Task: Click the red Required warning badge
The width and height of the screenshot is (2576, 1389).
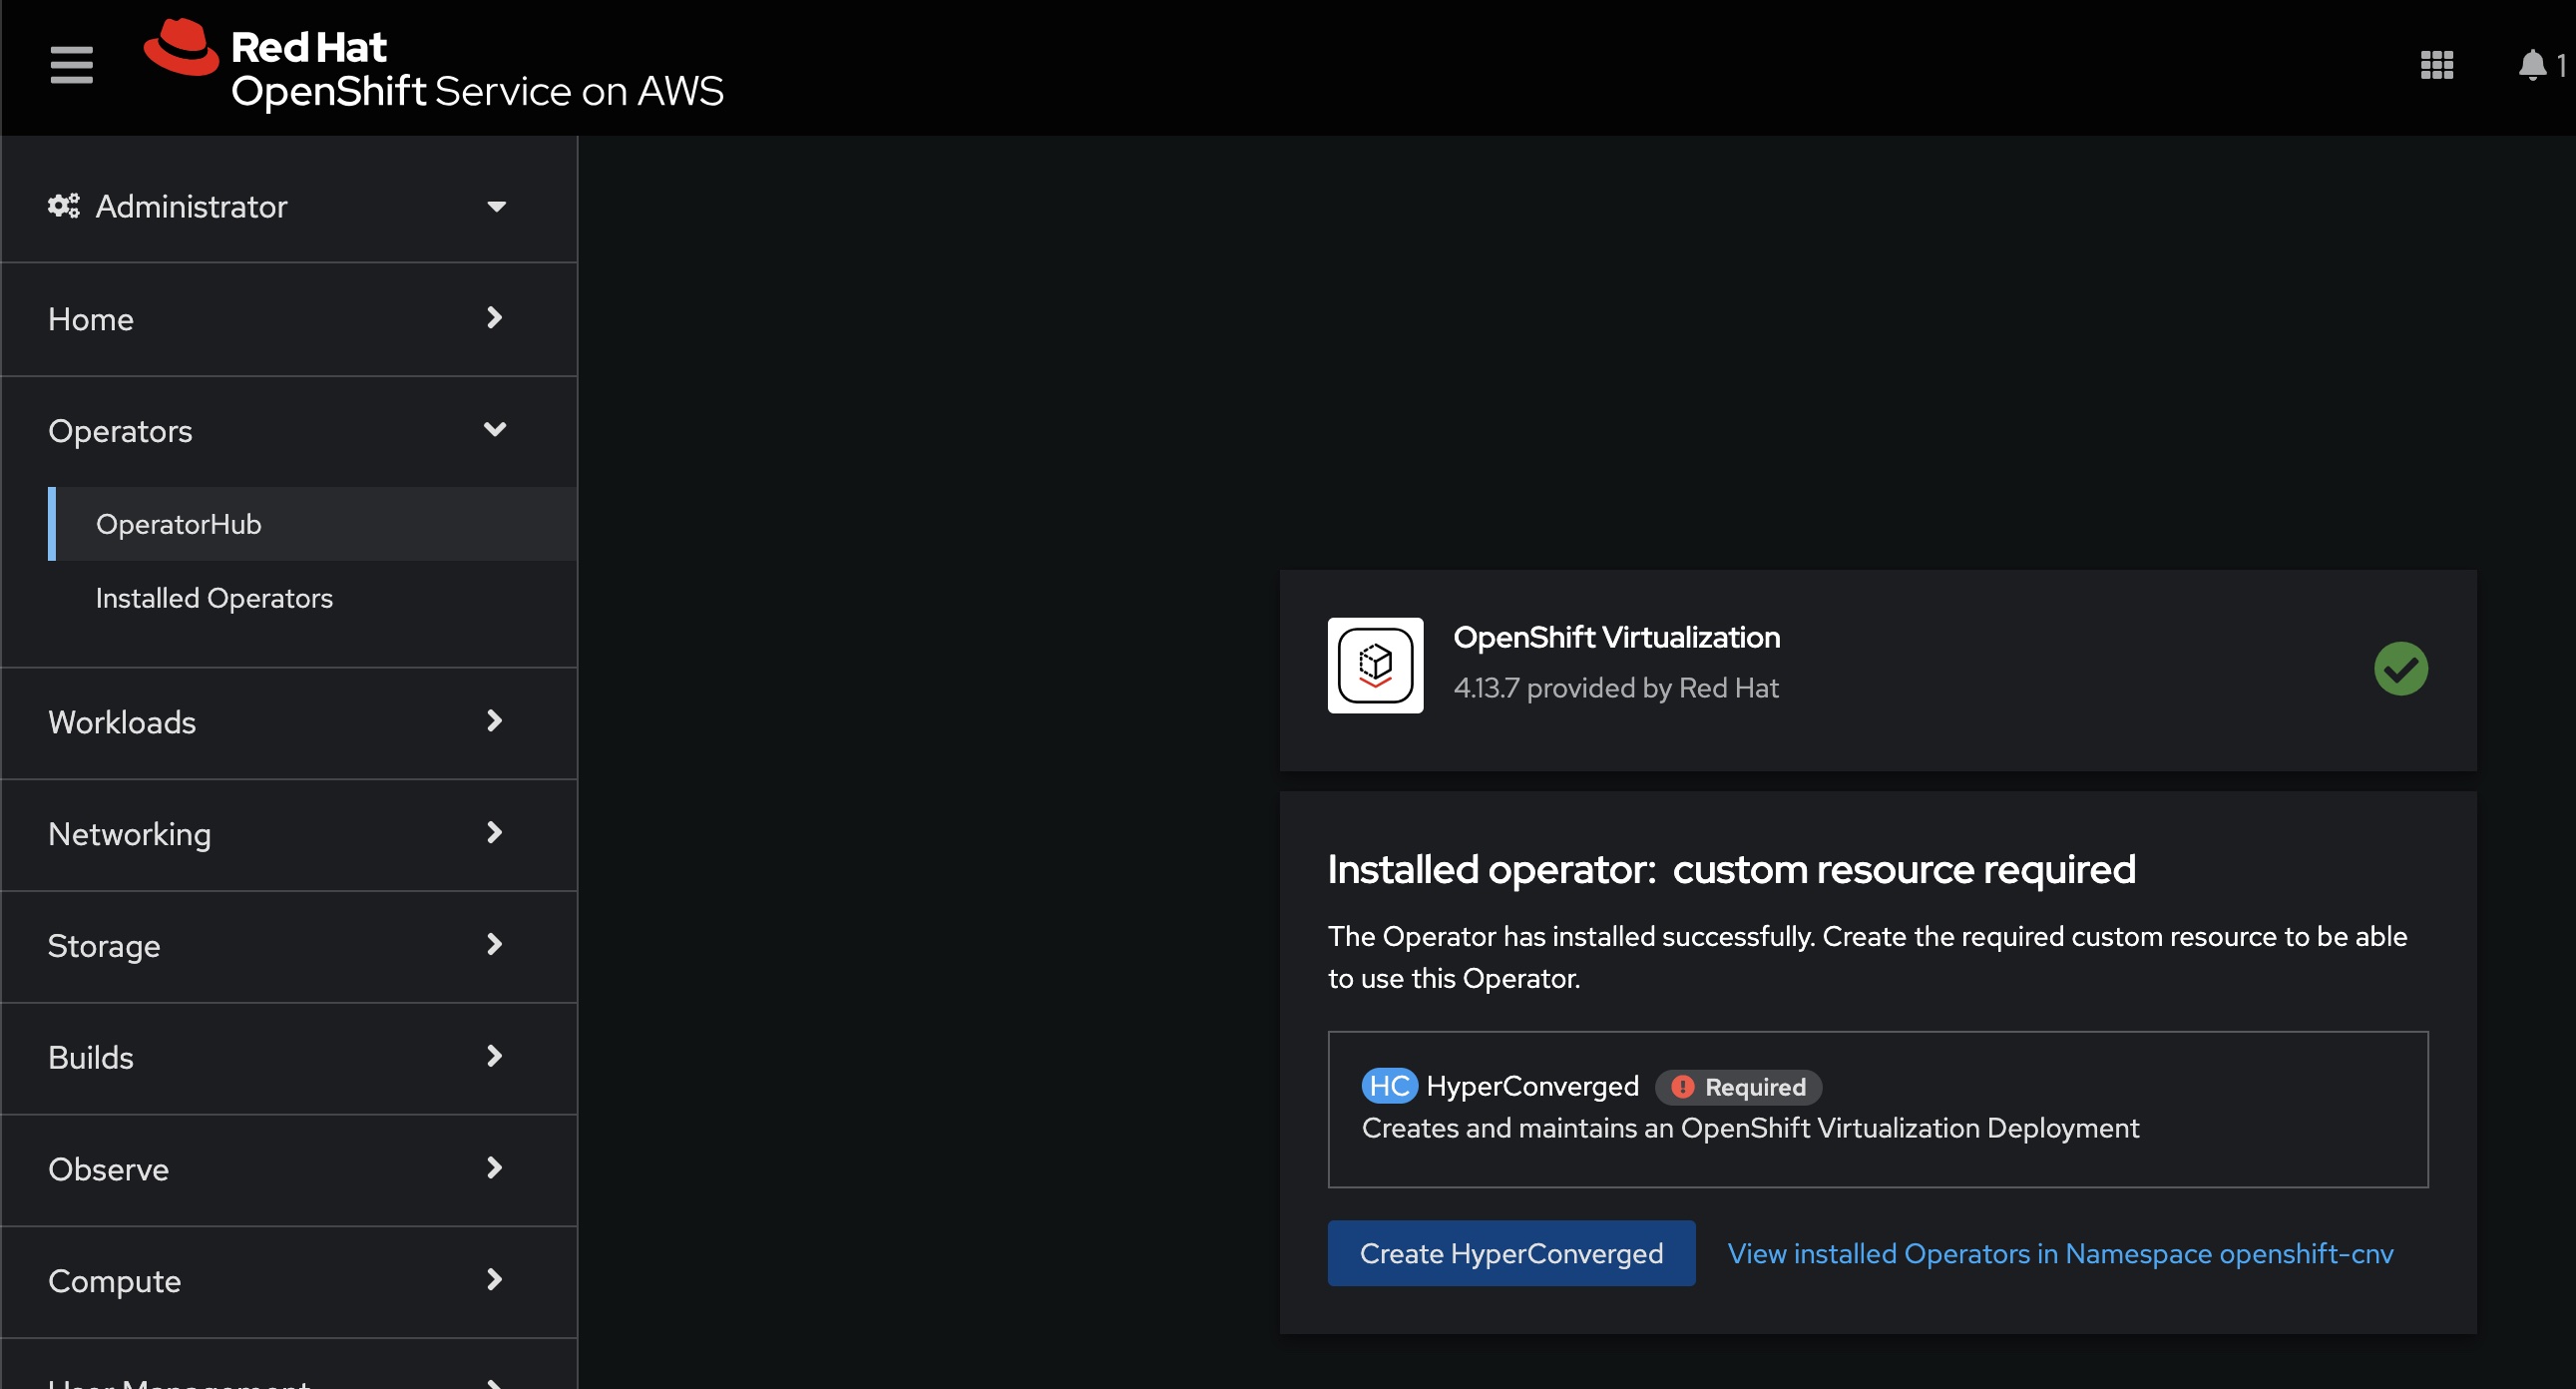Action: point(1738,1087)
